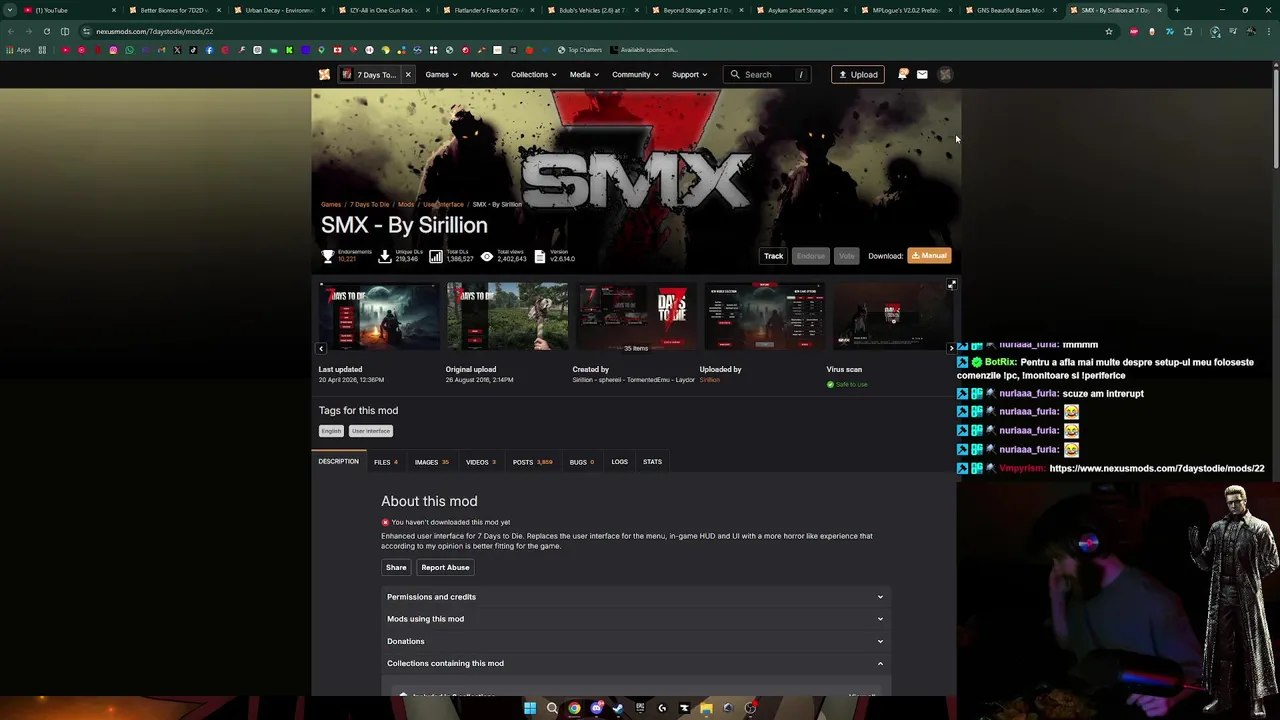Switch to the Bugs tab
The height and width of the screenshot is (720, 1280).
pos(582,462)
